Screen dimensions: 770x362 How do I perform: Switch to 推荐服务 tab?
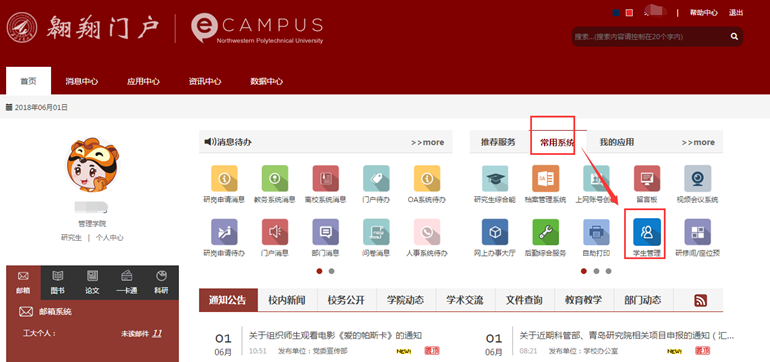[498, 142]
